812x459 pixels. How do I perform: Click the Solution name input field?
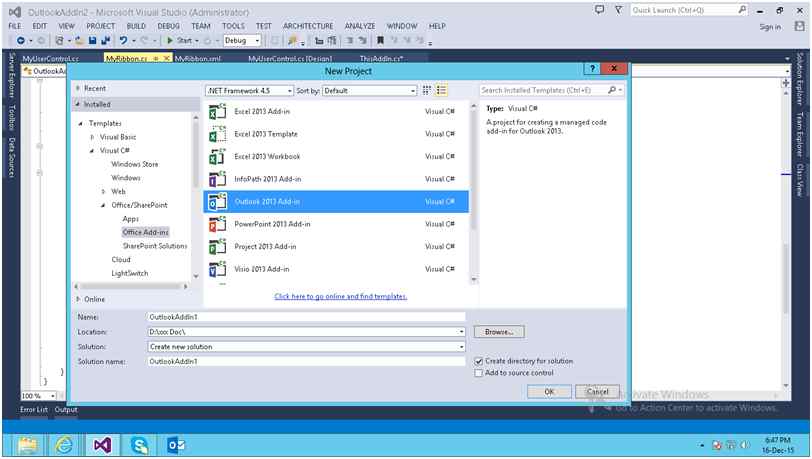pyautogui.click(x=306, y=361)
